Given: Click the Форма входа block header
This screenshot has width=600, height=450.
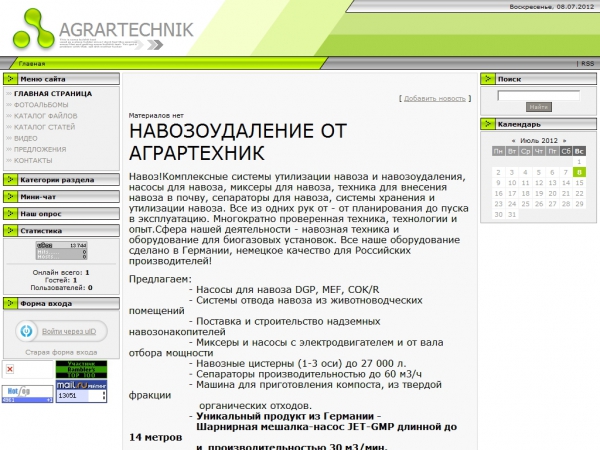Looking at the screenshot, I should click(x=61, y=303).
